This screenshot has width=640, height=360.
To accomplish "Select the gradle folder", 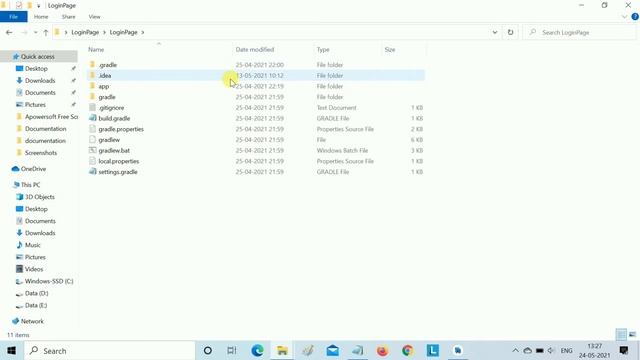I will [256, 97].
